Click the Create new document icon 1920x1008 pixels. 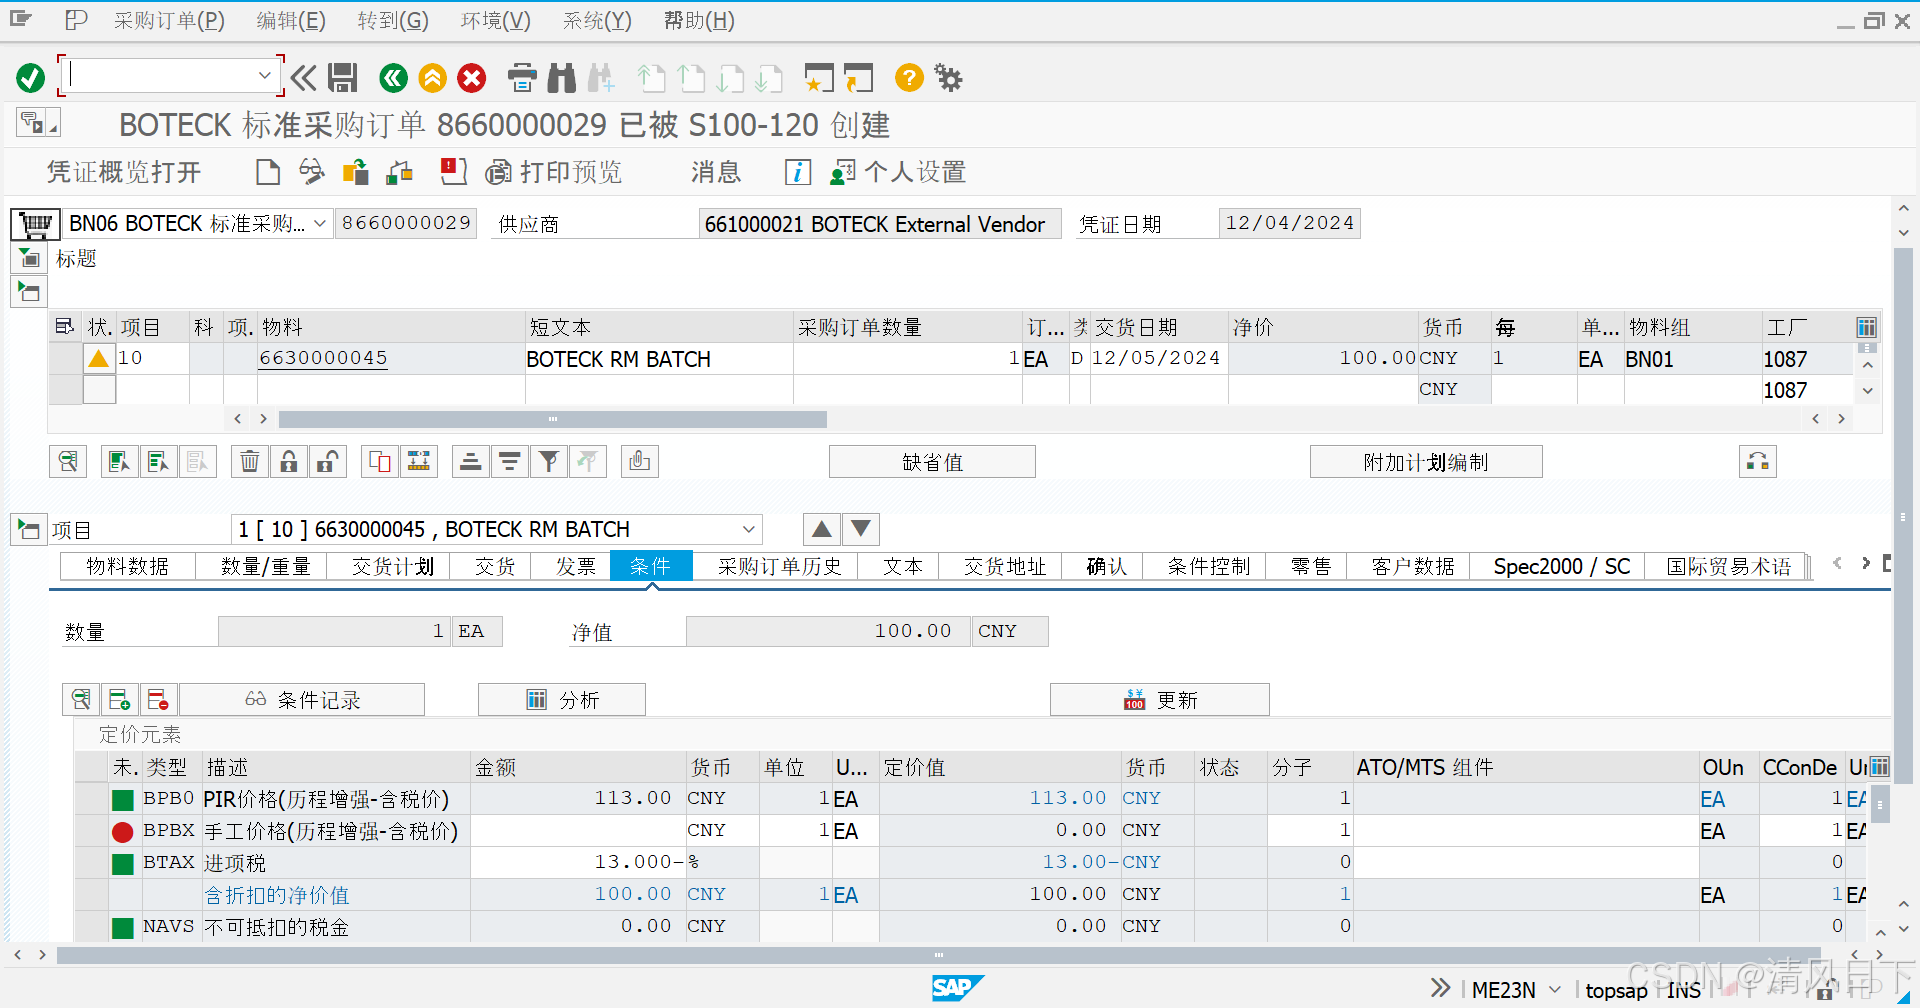(x=268, y=172)
